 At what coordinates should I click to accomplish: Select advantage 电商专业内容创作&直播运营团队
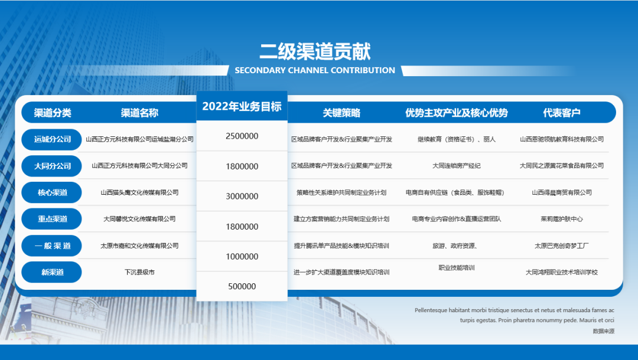[457, 219]
